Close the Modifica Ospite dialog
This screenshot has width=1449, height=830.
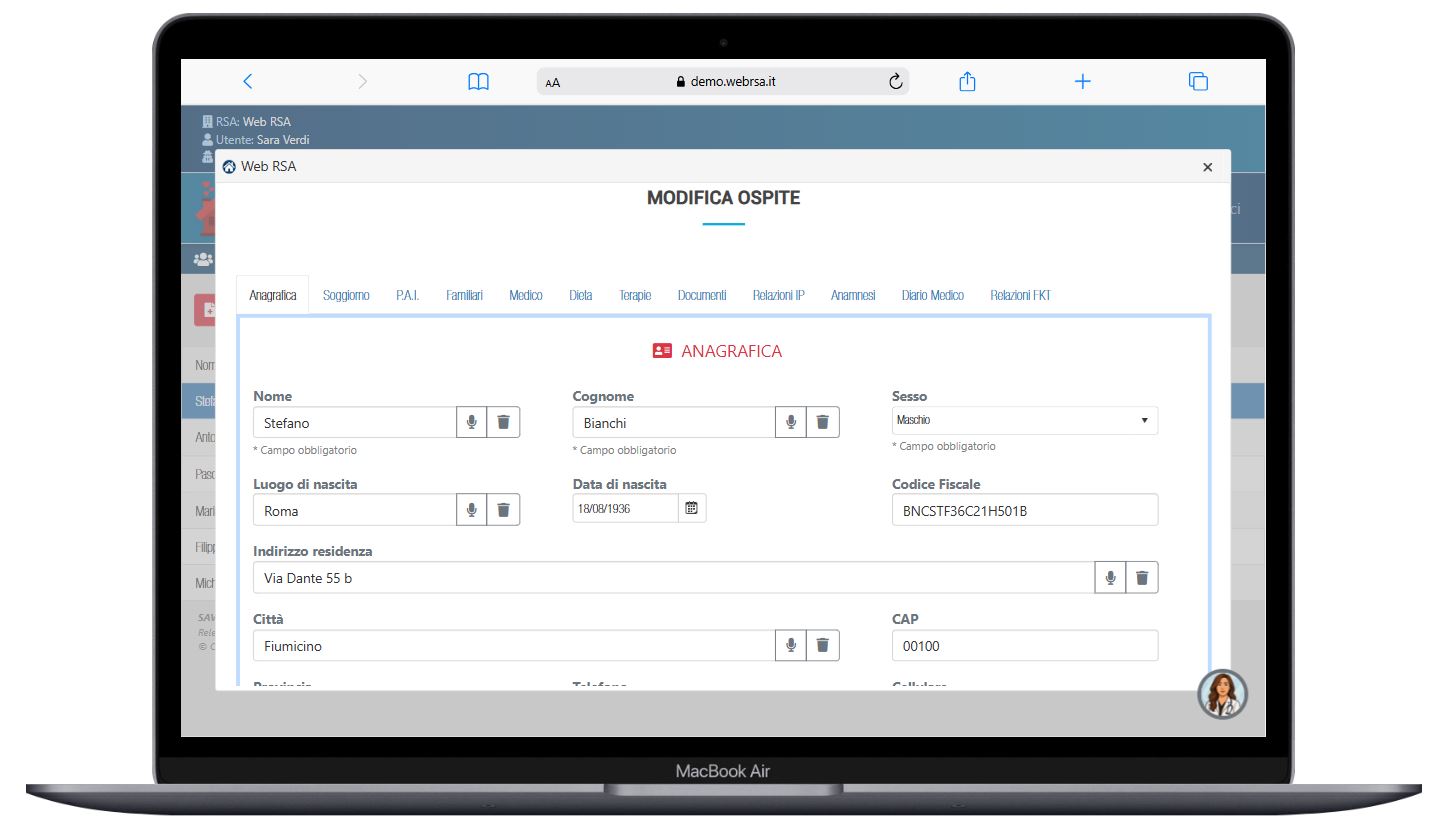[x=1207, y=167]
